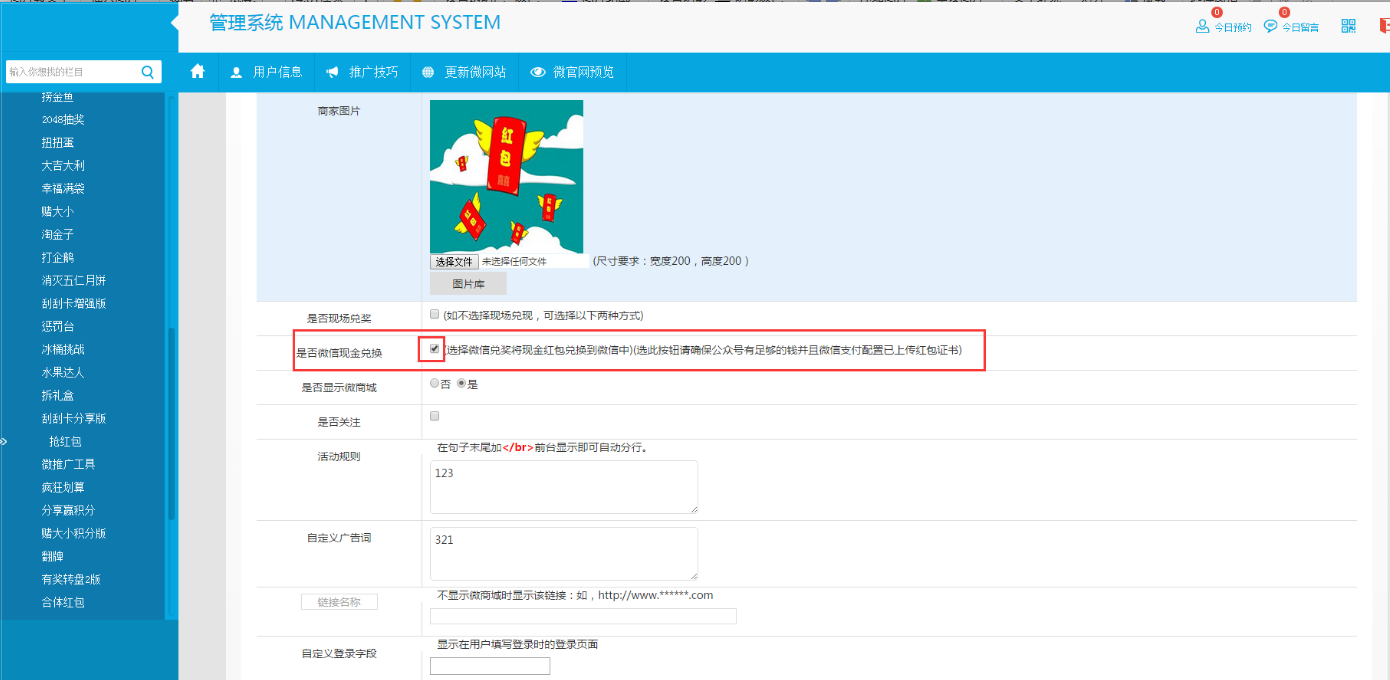Tick the 是否关注 checkbox
Viewport: 1390px width, 680px height.
(x=434, y=416)
